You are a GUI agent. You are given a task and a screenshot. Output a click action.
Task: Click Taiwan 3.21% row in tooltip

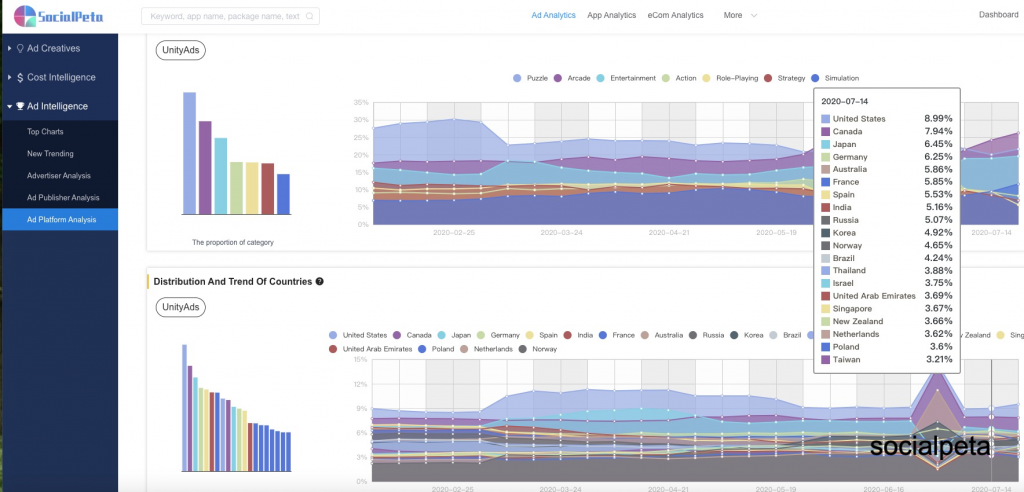[x=887, y=359]
